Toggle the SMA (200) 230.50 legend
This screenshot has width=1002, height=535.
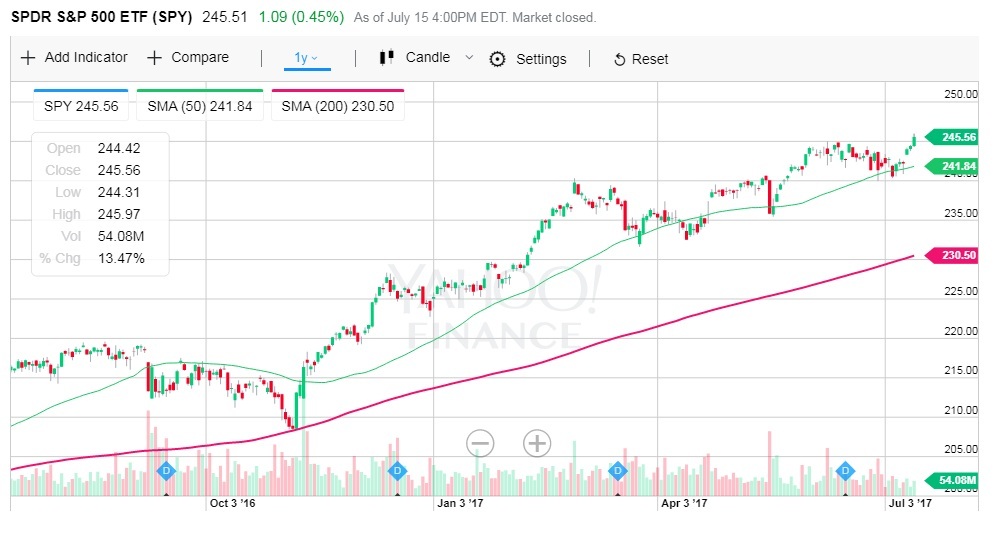[x=338, y=106]
